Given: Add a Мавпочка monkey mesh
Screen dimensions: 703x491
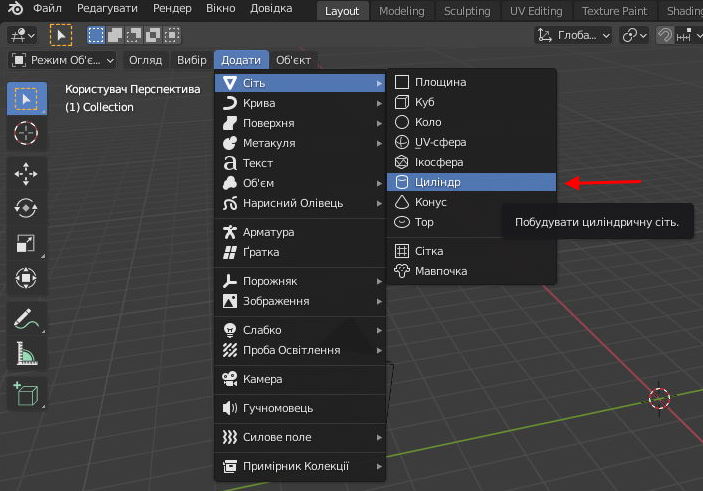Looking at the screenshot, I should click(471, 271).
